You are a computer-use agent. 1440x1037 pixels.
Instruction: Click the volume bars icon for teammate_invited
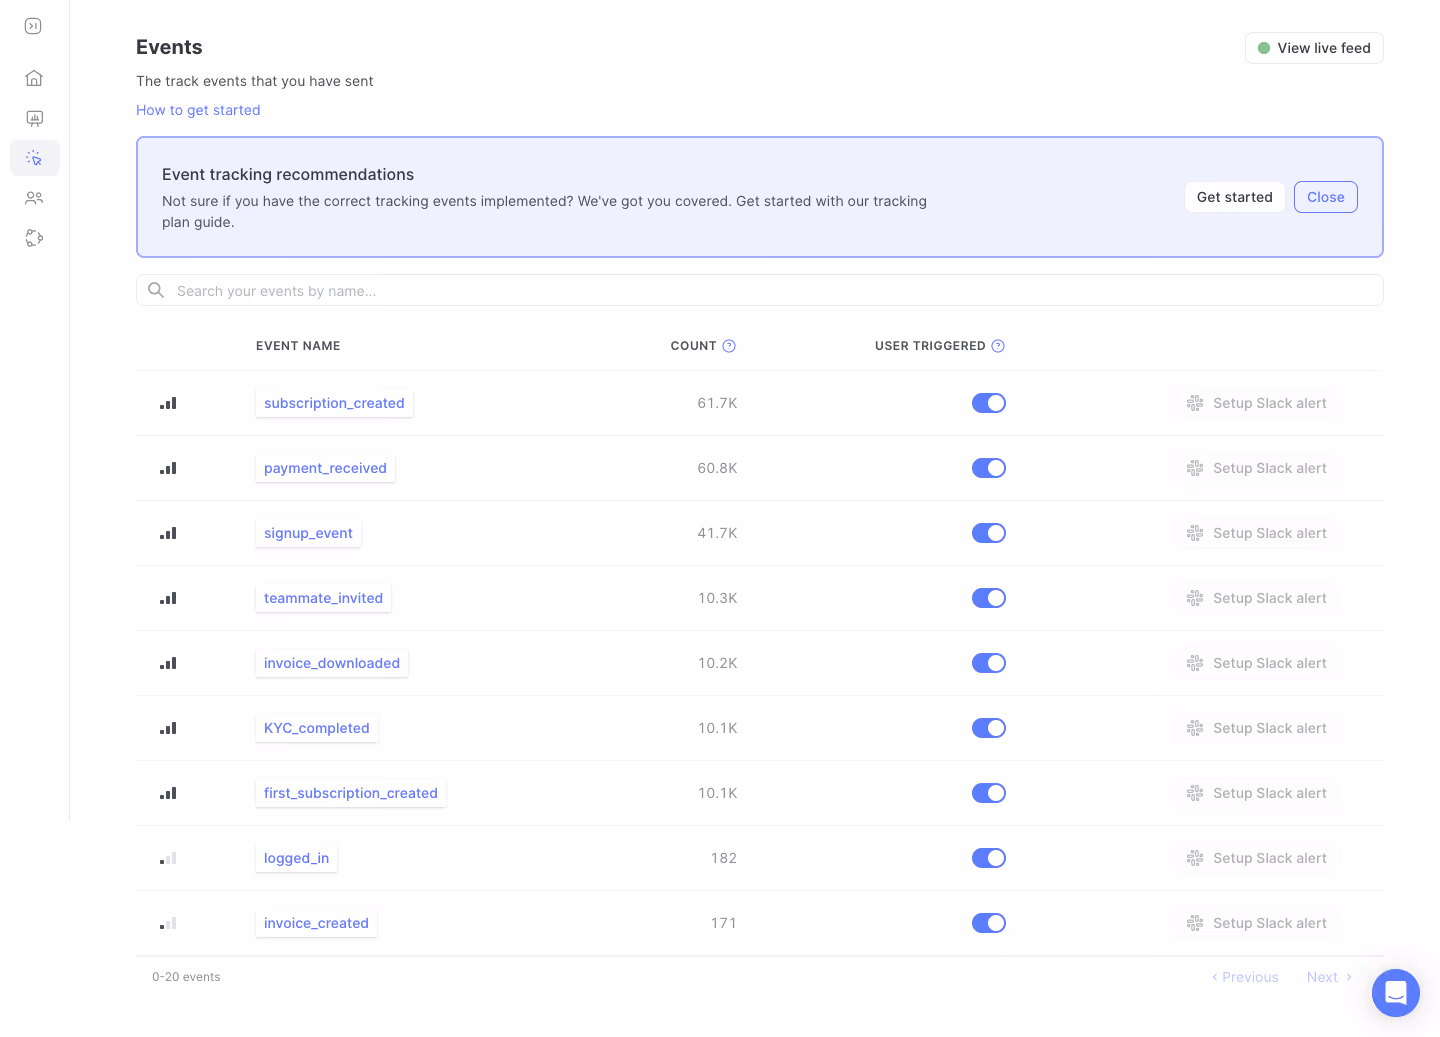coord(168,598)
